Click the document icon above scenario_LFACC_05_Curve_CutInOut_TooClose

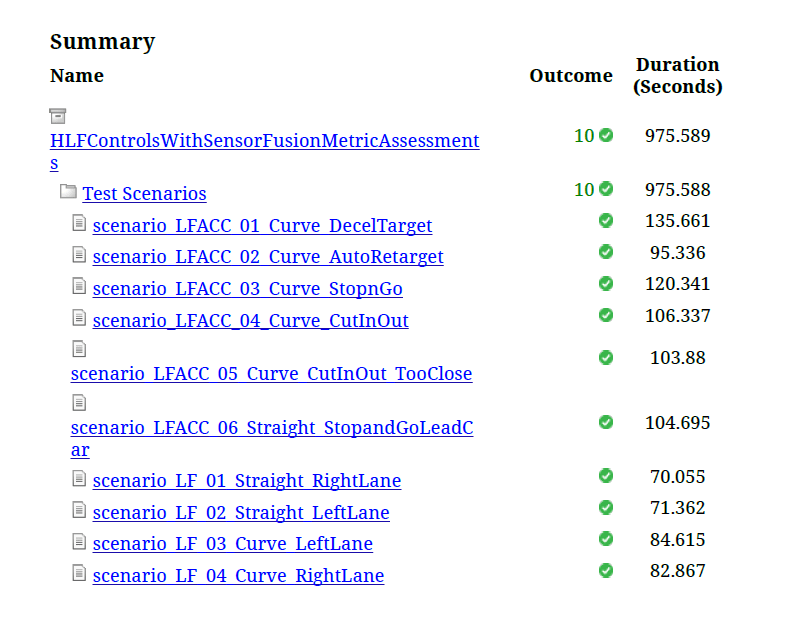pos(79,349)
